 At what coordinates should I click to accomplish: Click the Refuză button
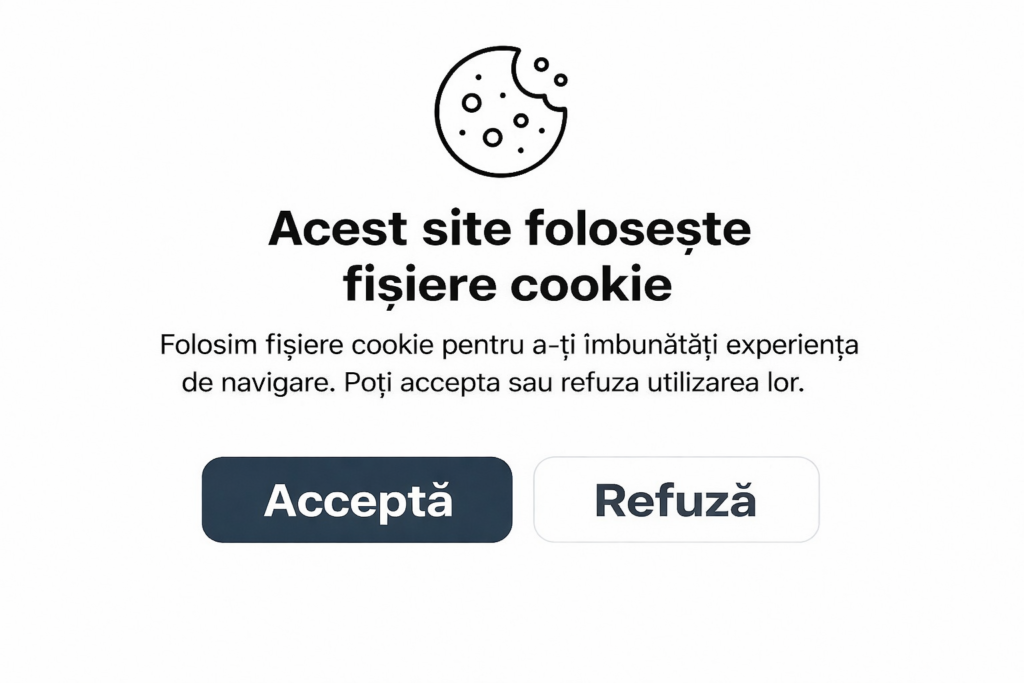676,500
